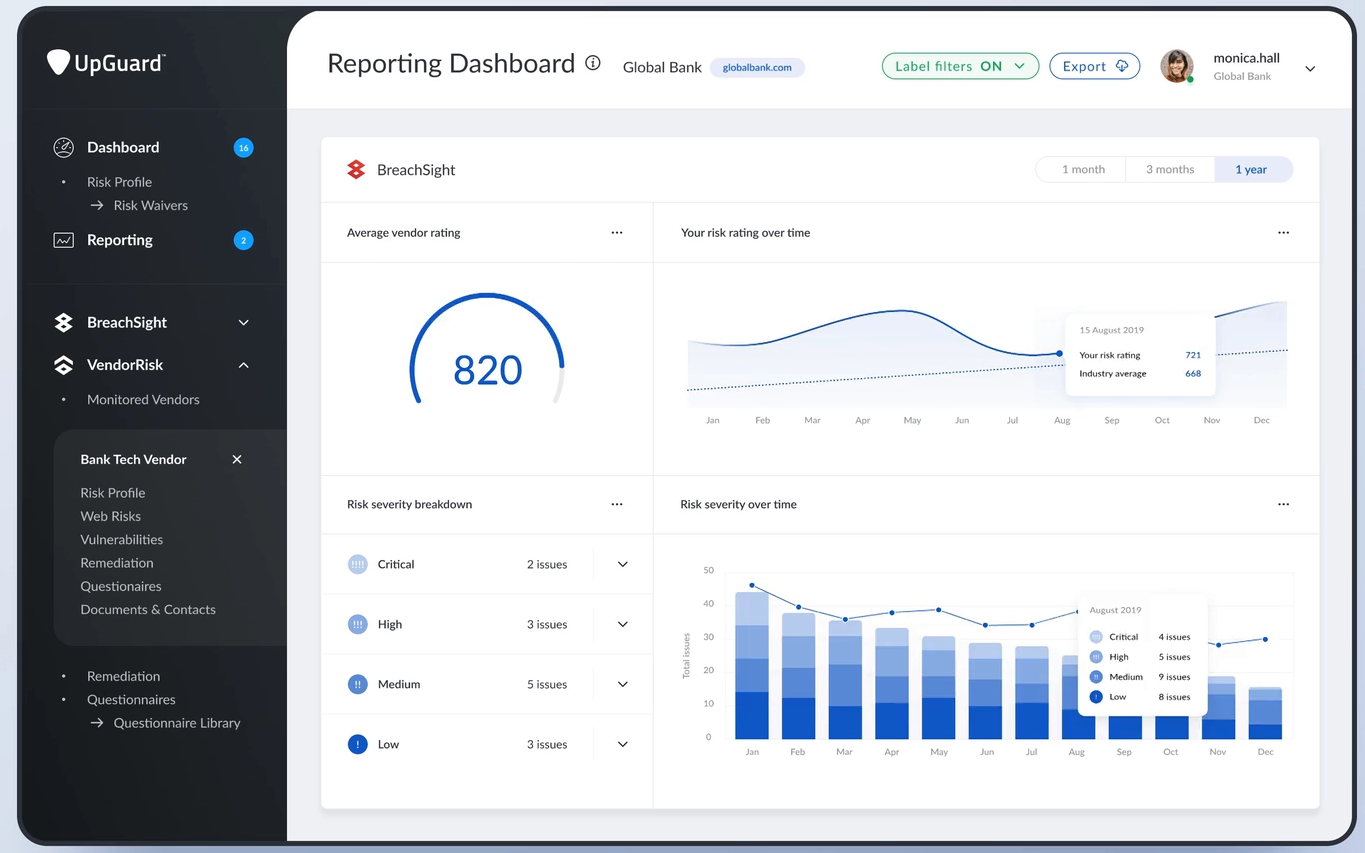The width and height of the screenshot is (1365, 853).
Task: Click the UpGuard shield logo
Action: click(x=59, y=62)
